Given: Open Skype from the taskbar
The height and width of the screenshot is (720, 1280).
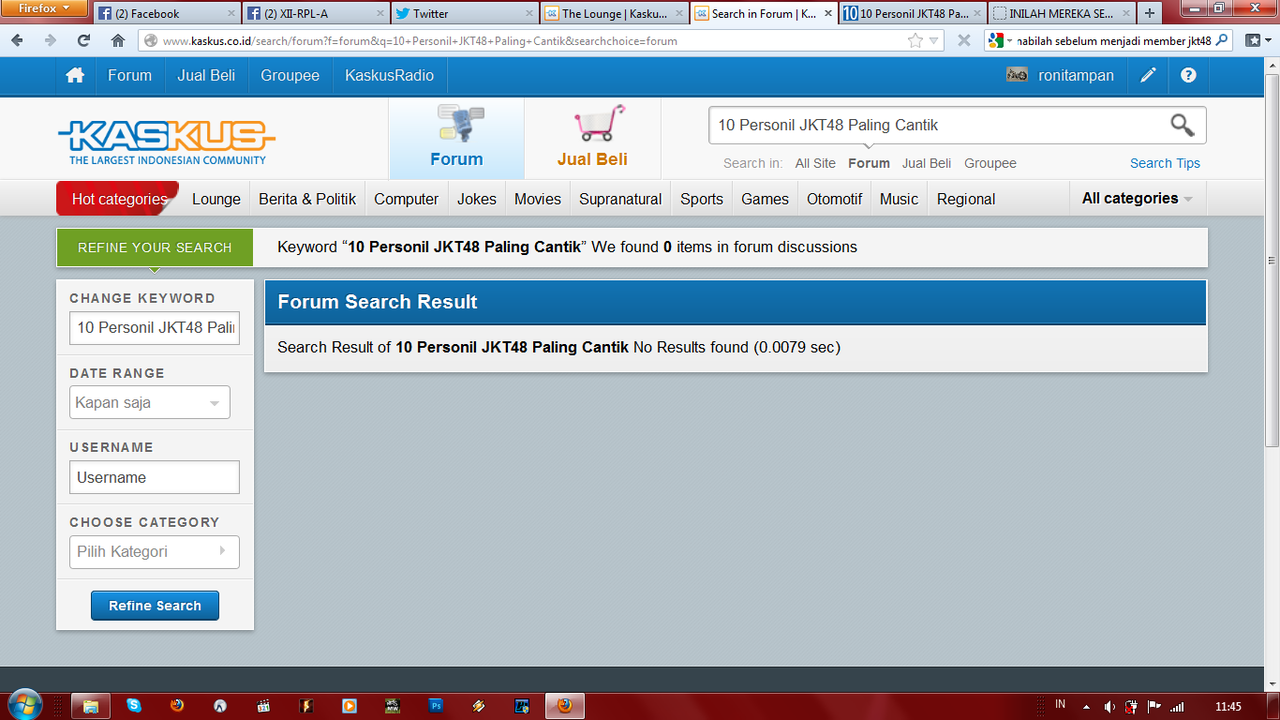Looking at the screenshot, I should click(x=134, y=706).
